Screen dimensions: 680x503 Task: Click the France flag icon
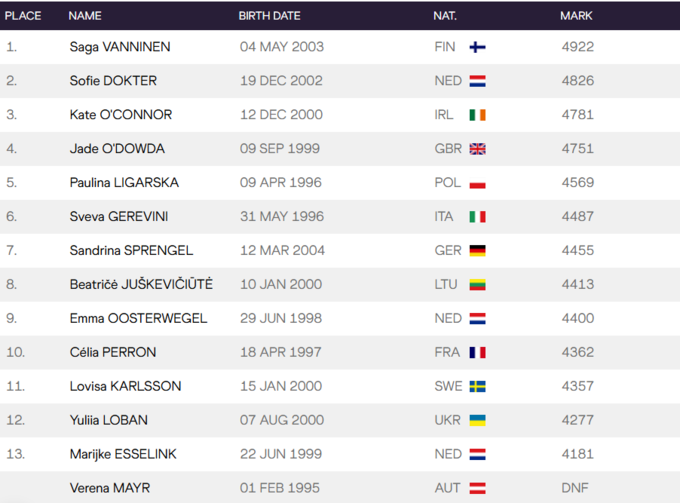click(x=478, y=353)
